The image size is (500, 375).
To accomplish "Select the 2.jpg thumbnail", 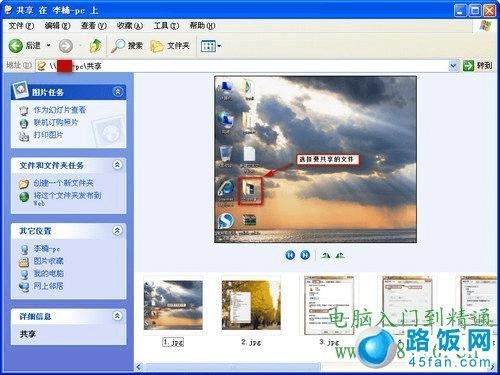I will point(251,305).
